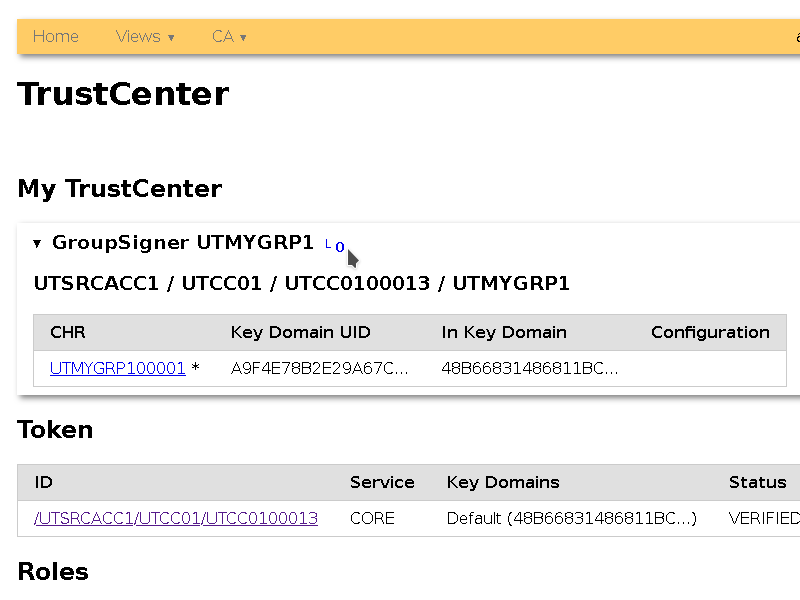
Task: Follow the /UTCC01 token ID link
Action: pos(168,518)
